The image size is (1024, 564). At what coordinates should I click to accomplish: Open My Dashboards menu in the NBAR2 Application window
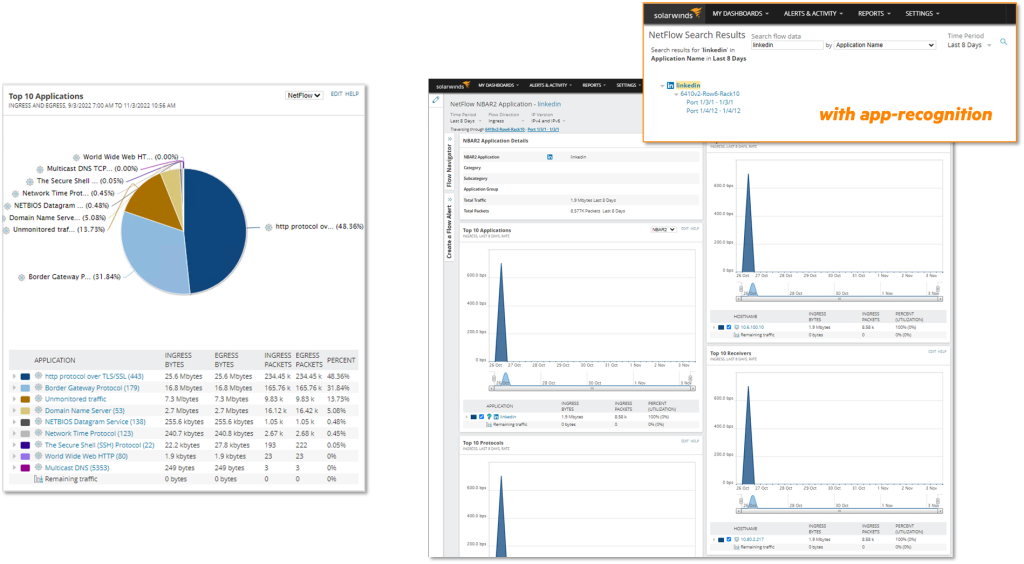[x=498, y=86]
